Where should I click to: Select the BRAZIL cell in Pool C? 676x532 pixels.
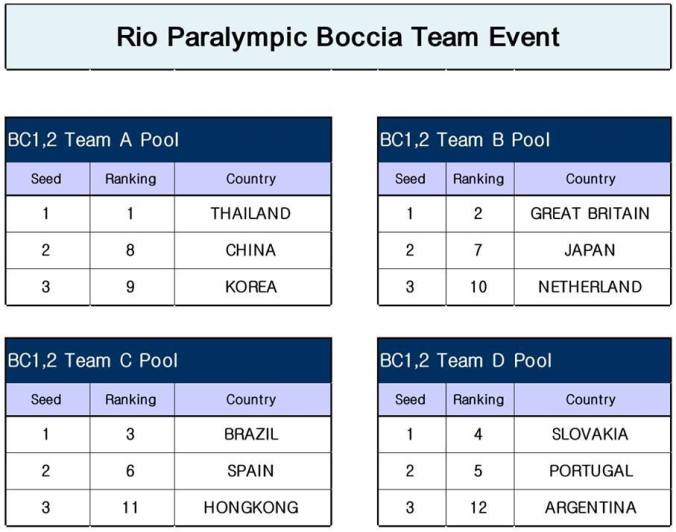pos(251,434)
